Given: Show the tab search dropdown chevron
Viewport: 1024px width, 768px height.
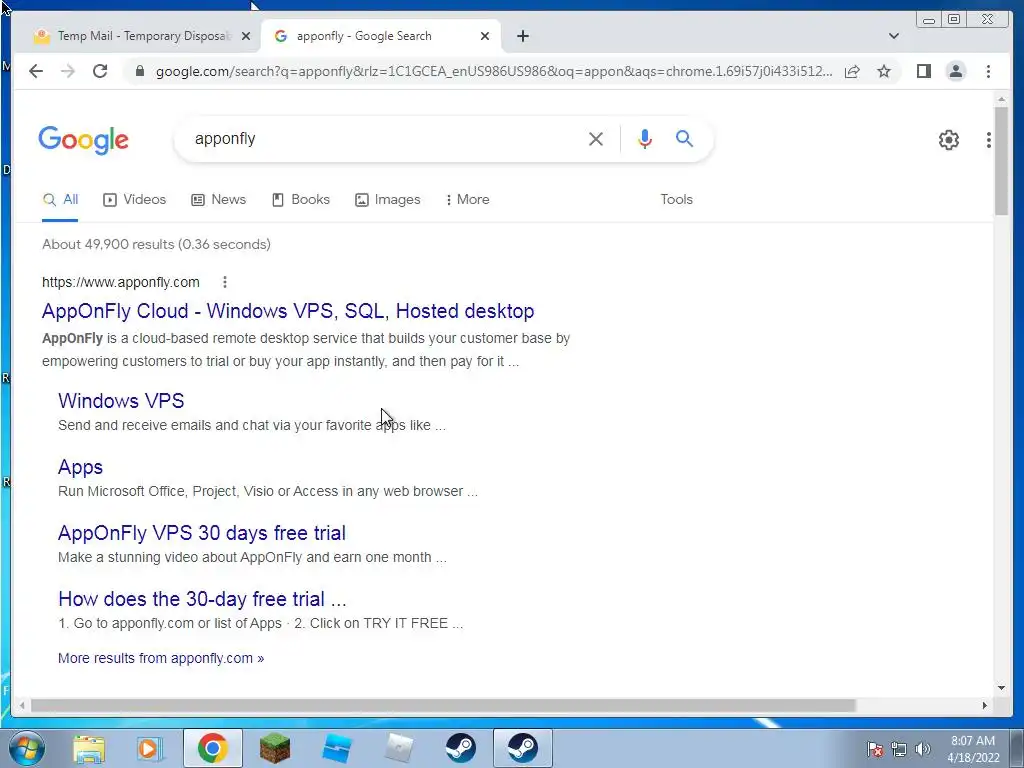Looking at the screenshot, I should pos(894,36).
